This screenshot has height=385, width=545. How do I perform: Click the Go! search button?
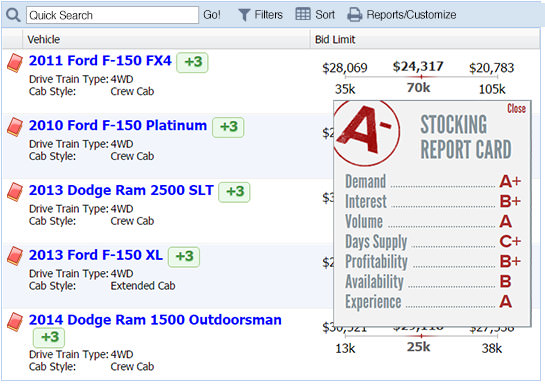click(212, 15)
